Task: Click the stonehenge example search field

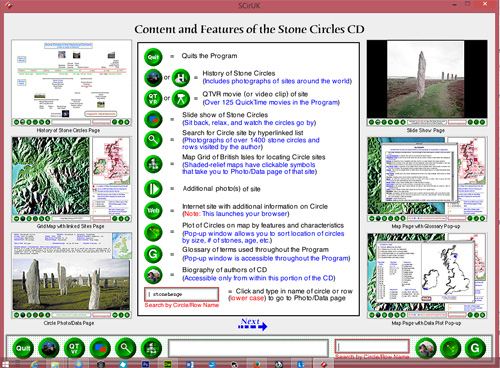Action: (182, 294)
